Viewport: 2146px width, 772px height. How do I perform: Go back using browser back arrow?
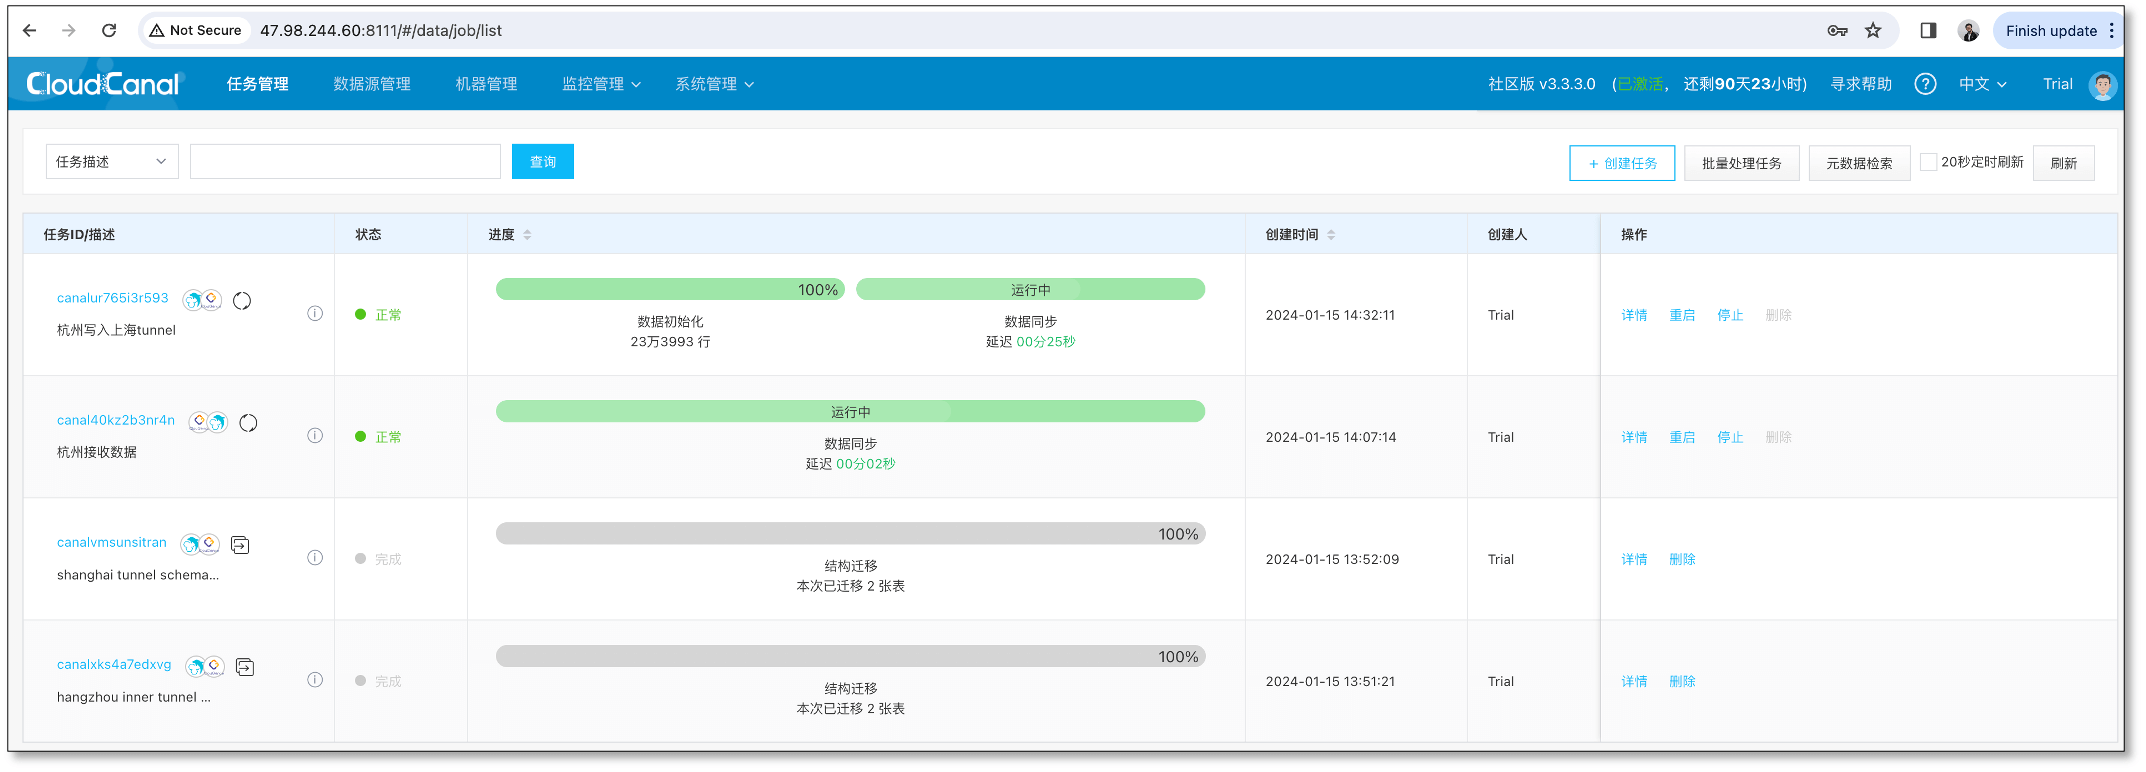point(29,30)
